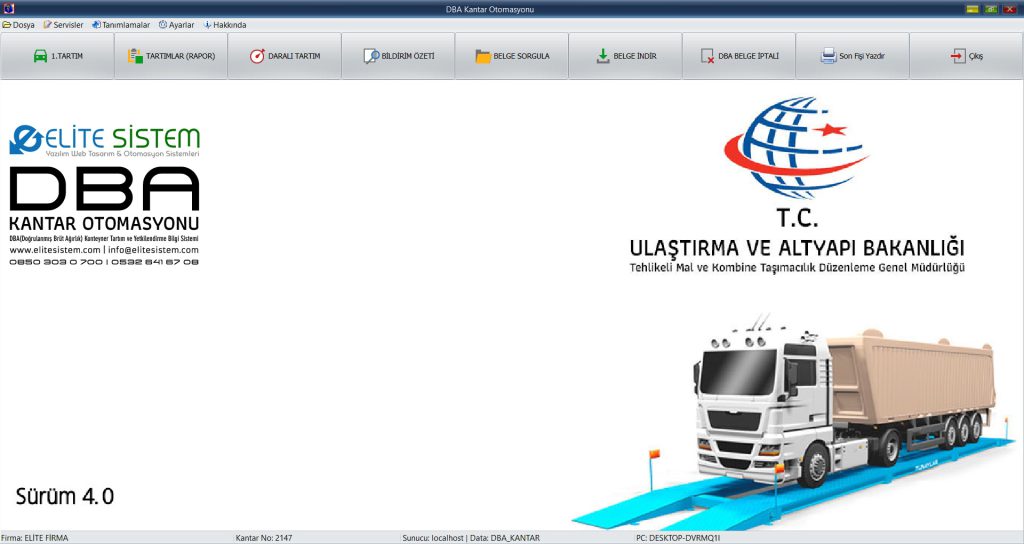Click the green download arrow for BELGE İNDİR
Screen dimensions: 1024x544
[x=602, y=56]
